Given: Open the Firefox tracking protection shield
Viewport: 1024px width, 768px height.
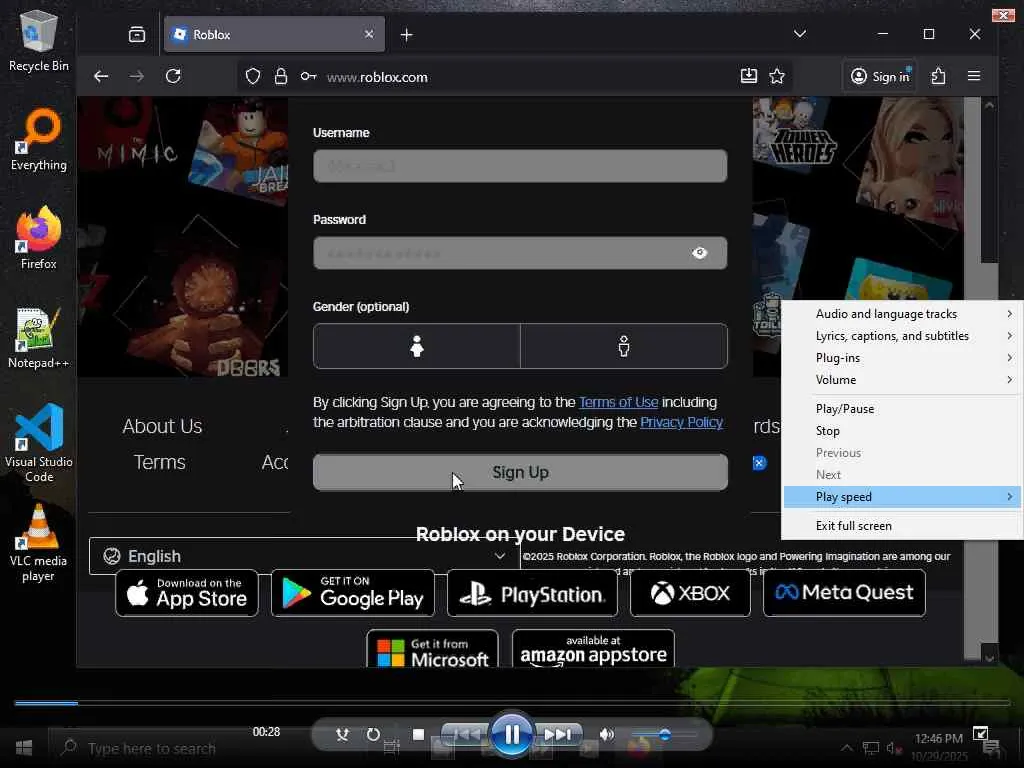Looking at the screenshot, I should 253,76.
